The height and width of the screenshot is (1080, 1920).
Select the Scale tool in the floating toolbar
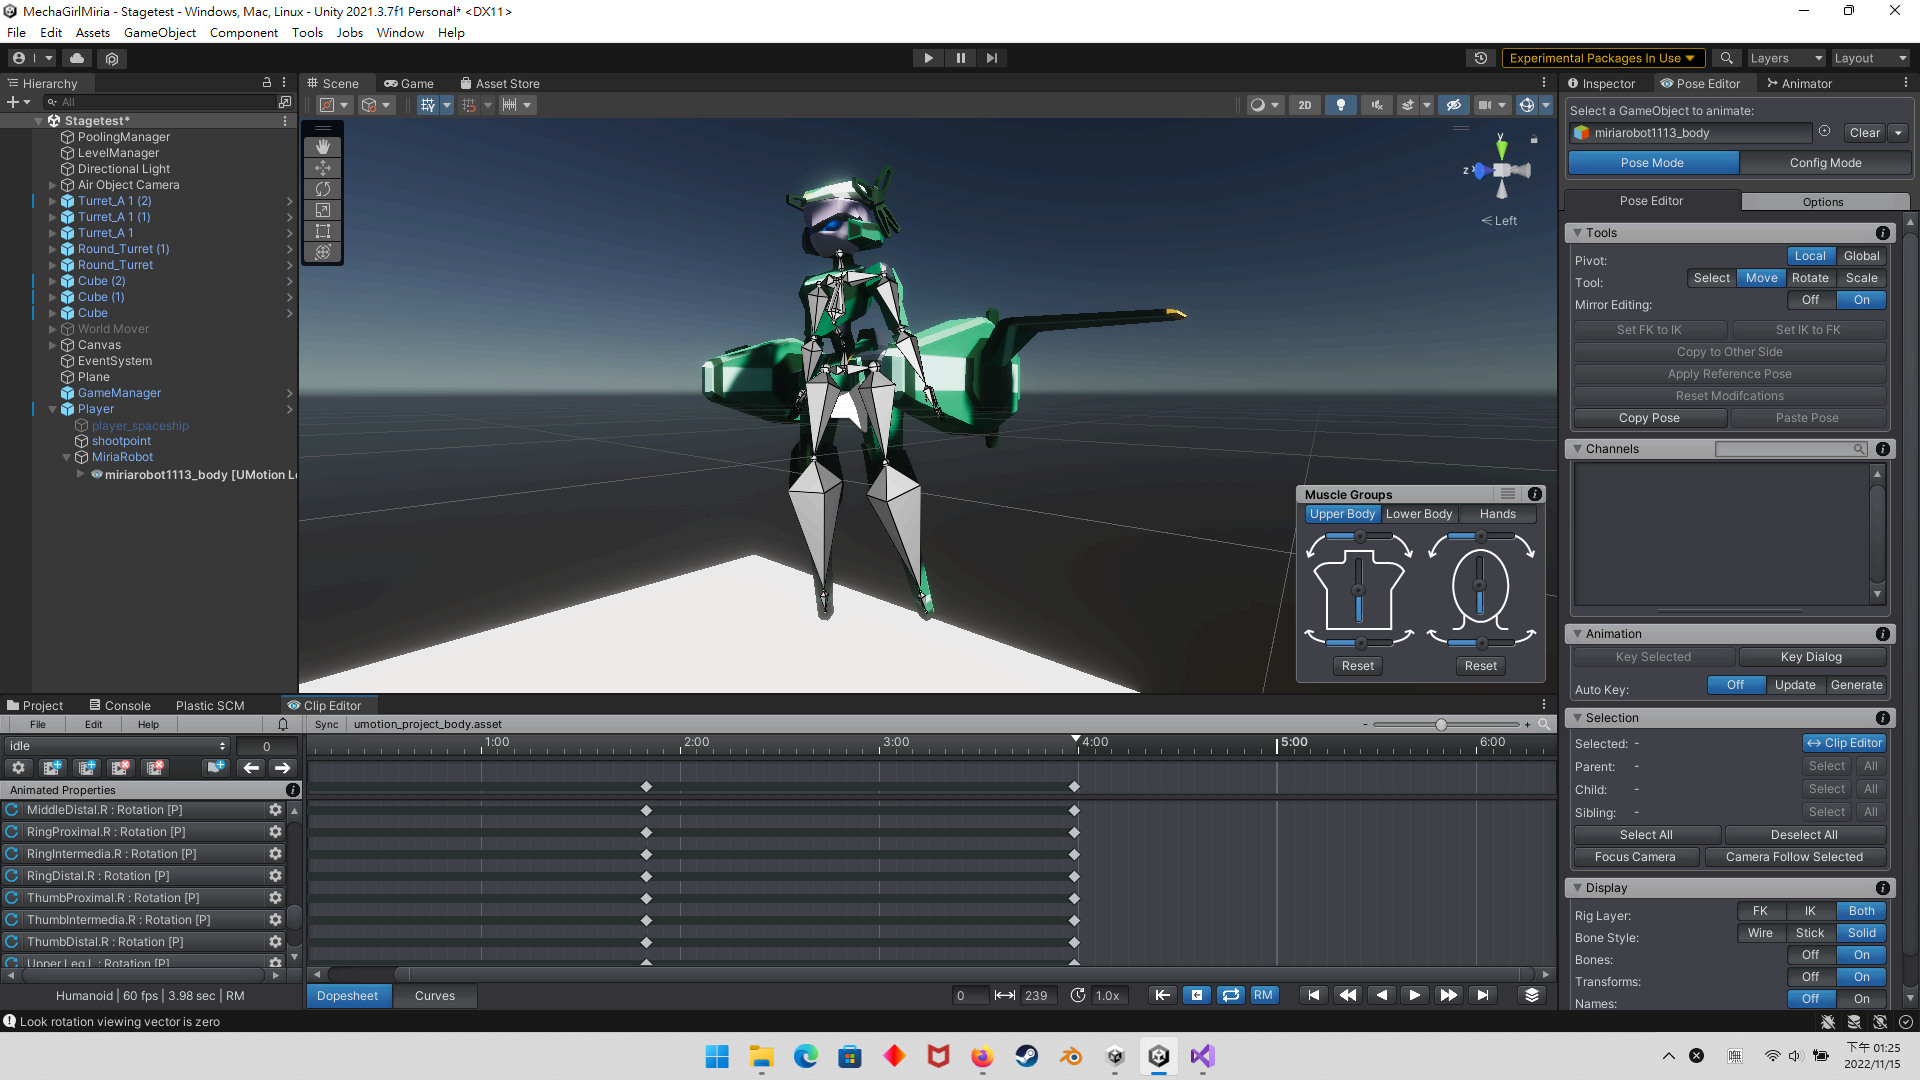point(322,210)
